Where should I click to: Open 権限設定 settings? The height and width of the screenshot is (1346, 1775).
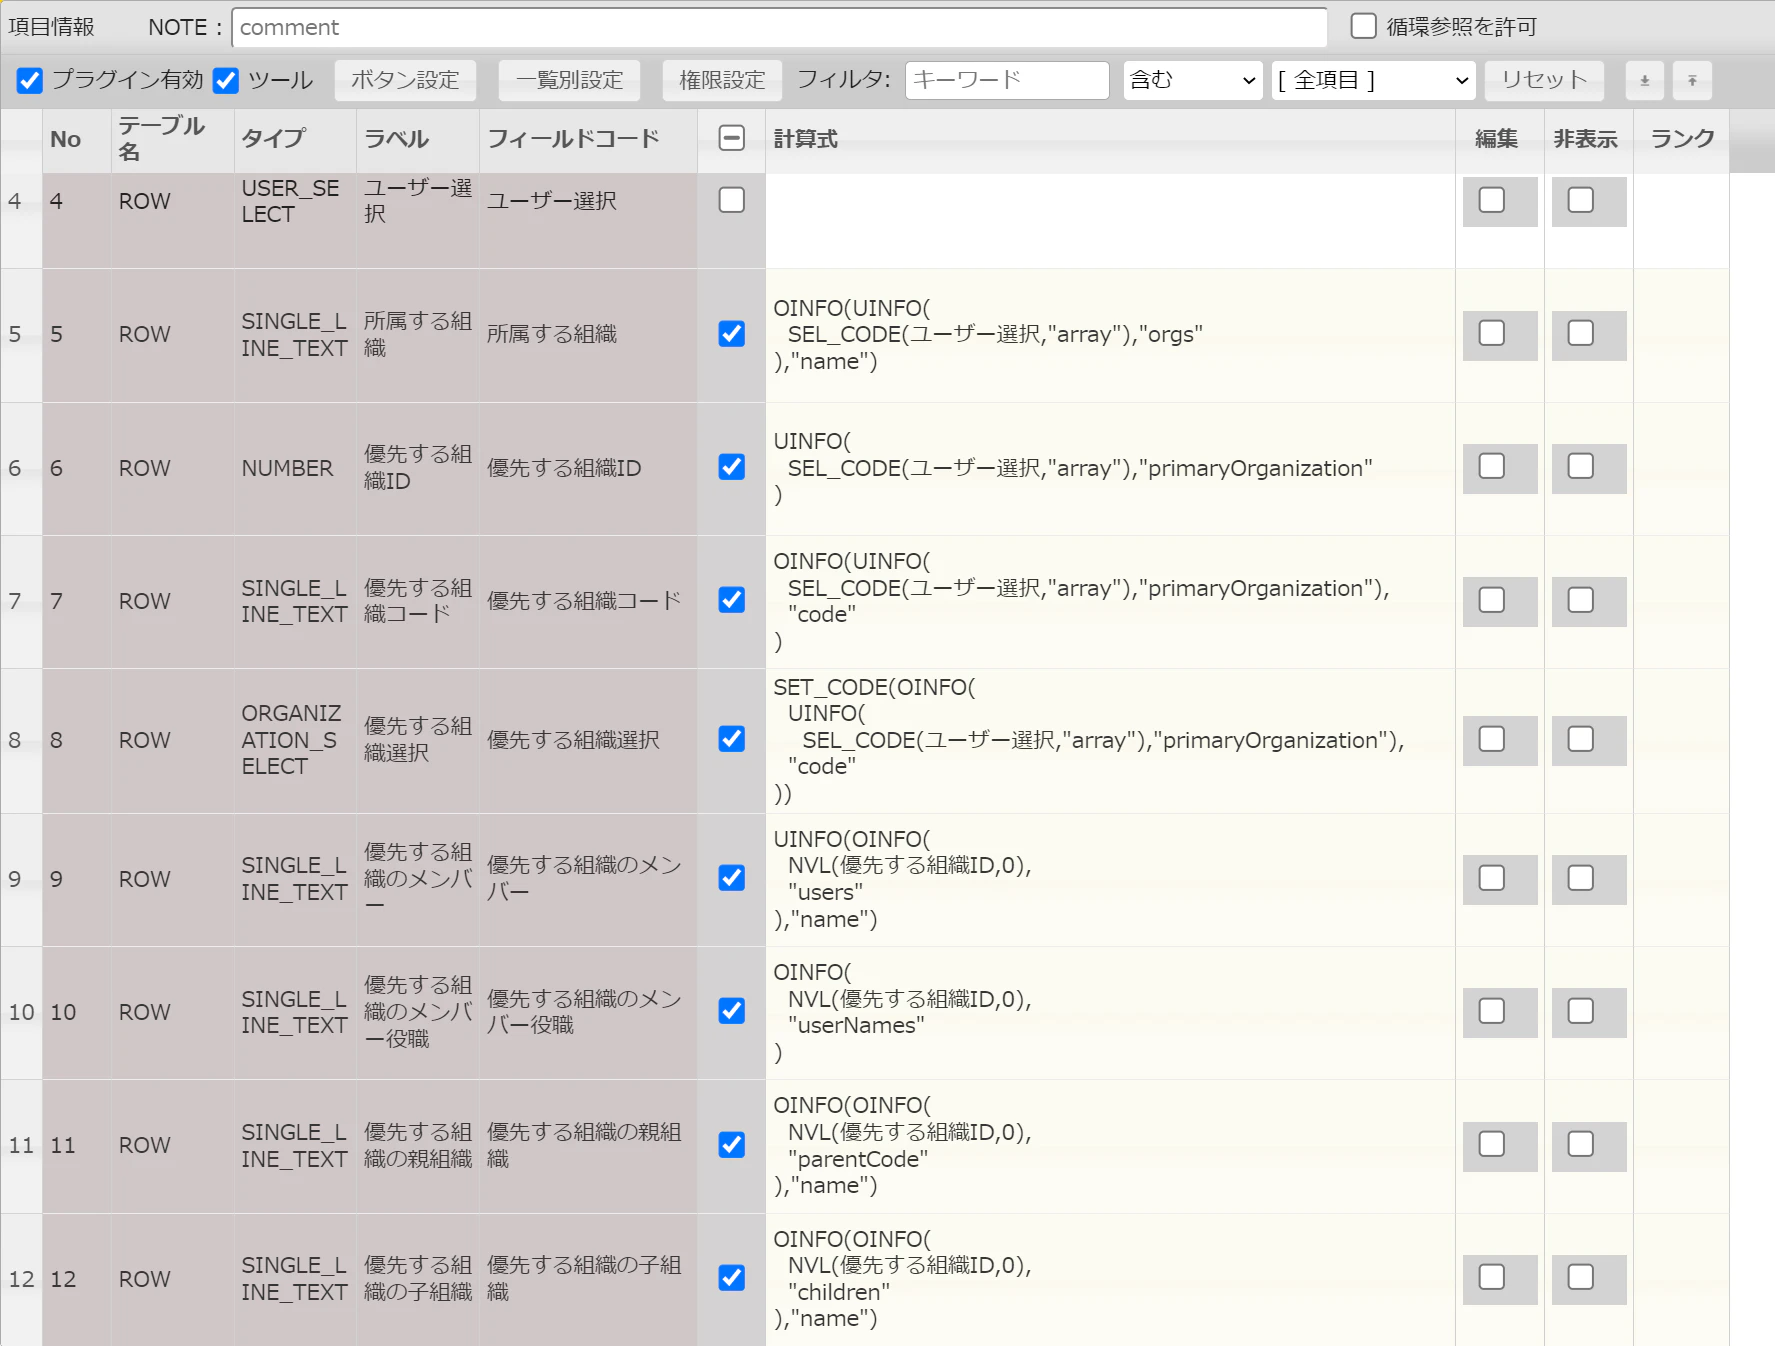(x=722, y=80)
